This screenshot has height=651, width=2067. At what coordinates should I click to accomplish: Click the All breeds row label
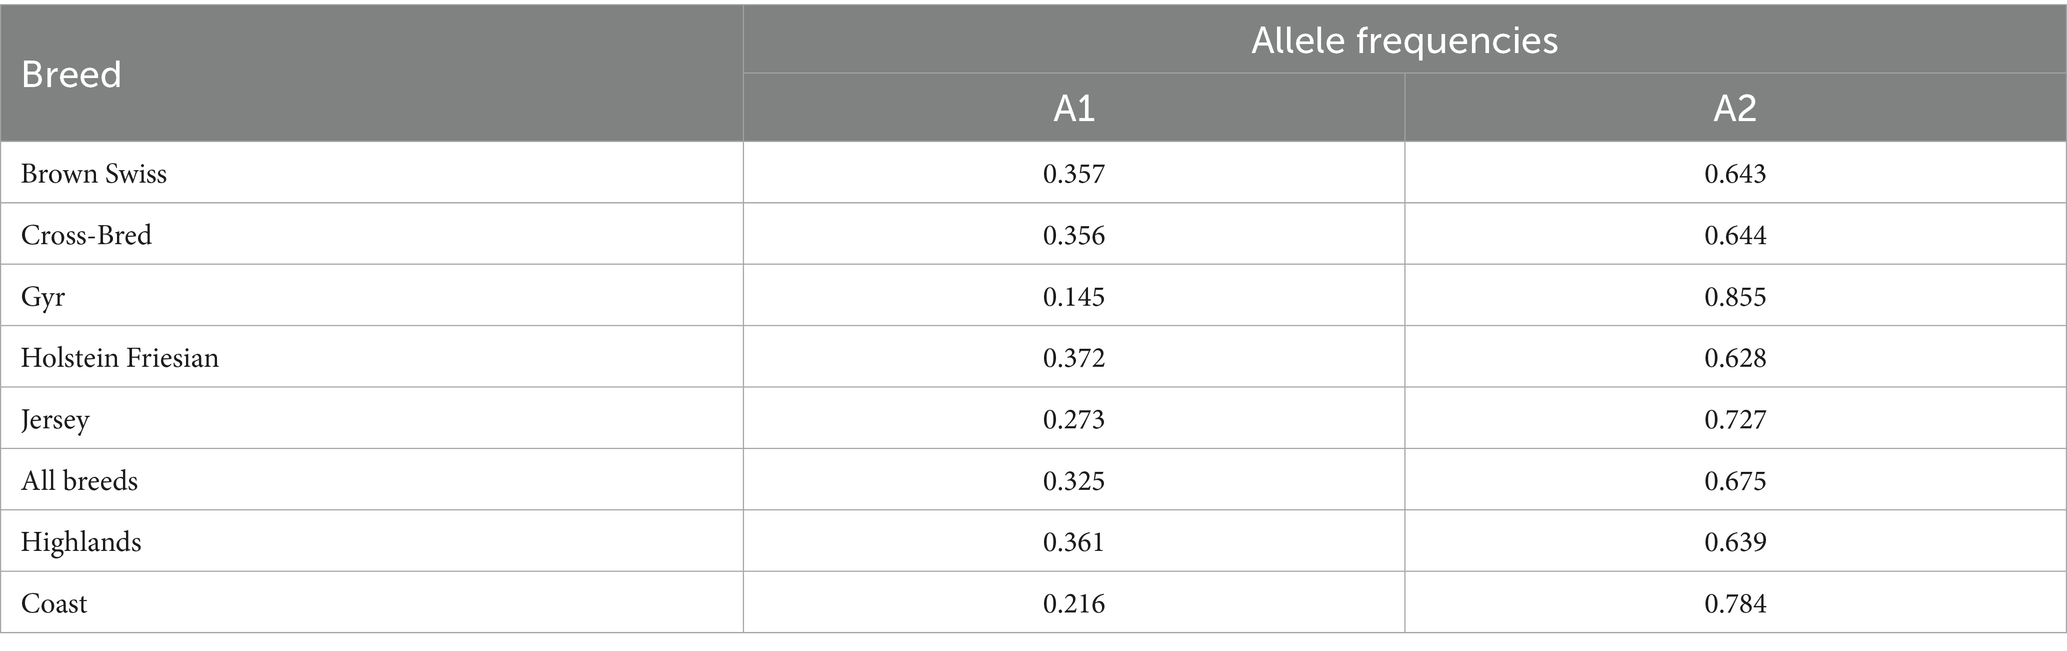pos(79,481)
